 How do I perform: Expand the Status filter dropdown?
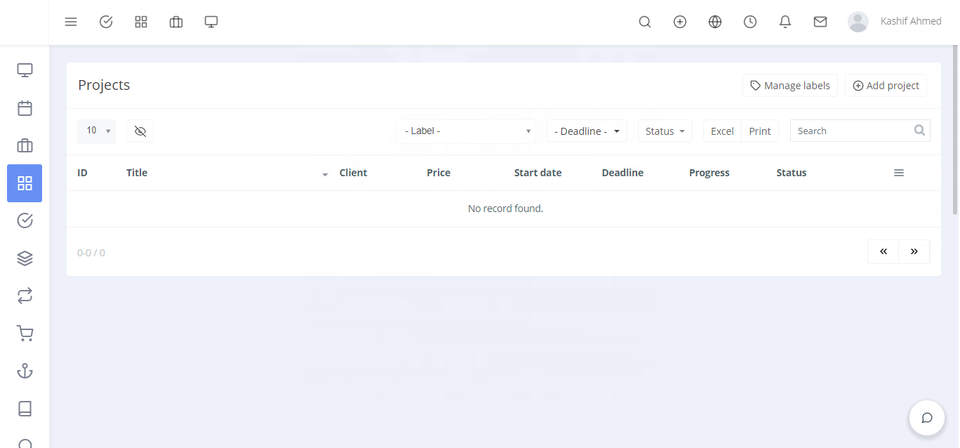pyautogui.click(x=665, y=131)
